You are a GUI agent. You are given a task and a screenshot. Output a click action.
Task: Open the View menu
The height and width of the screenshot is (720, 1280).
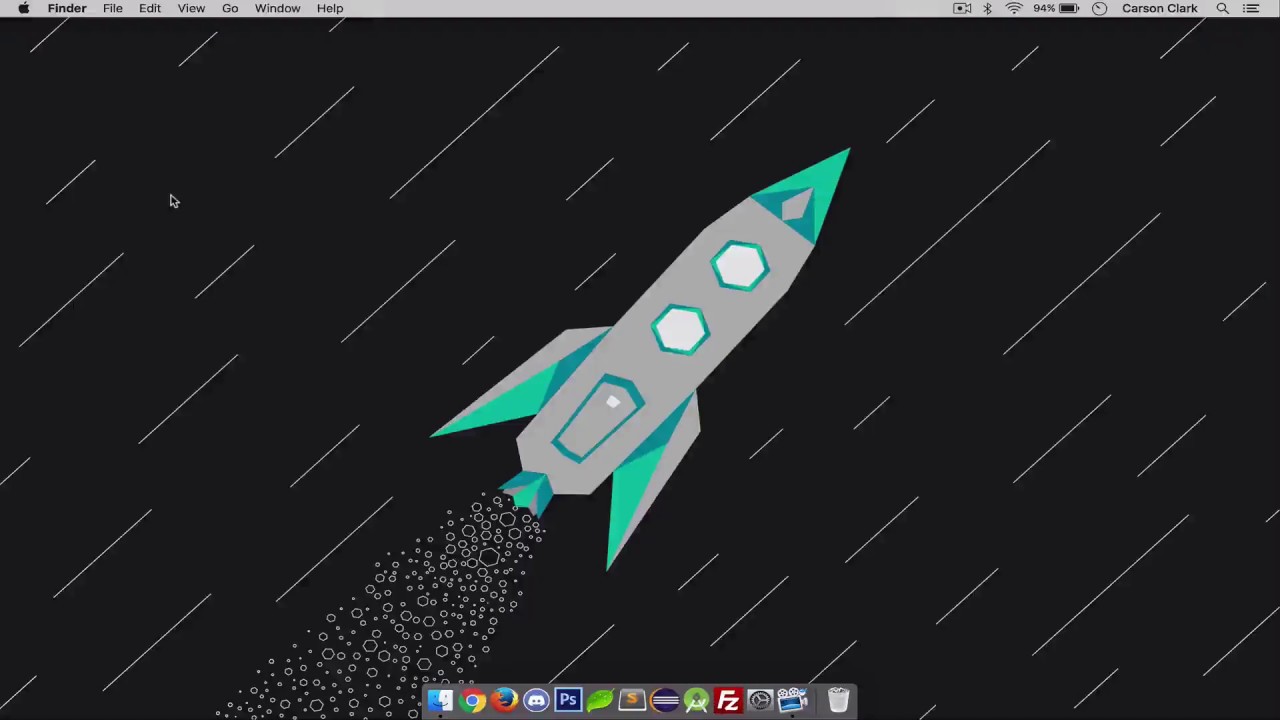pyautogui.click(x=191, y=8)
